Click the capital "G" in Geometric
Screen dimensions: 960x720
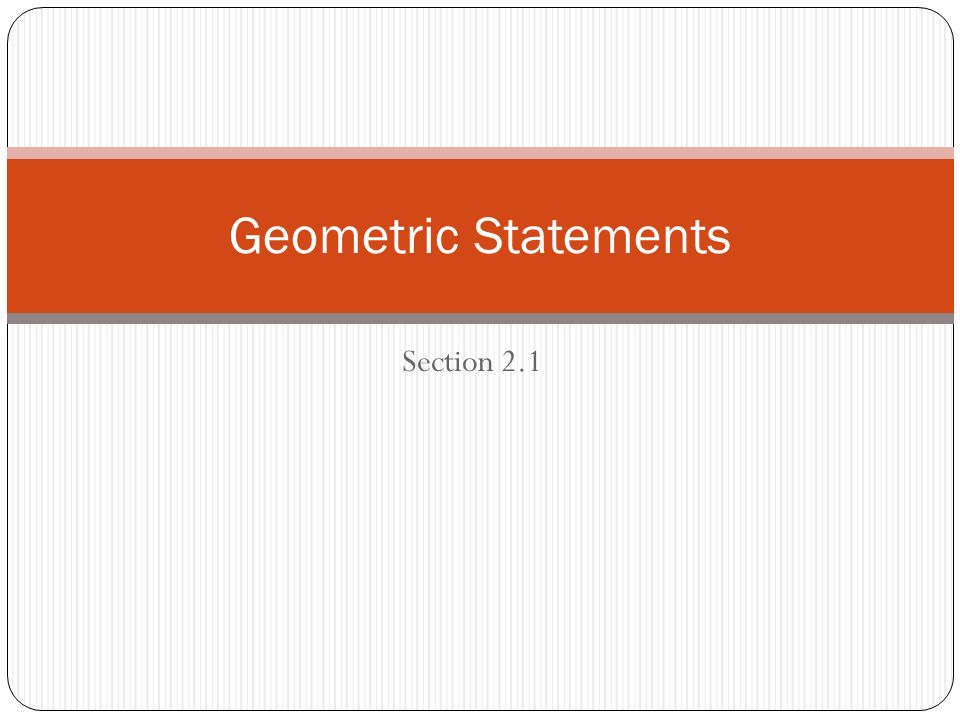tap(246, 236)
